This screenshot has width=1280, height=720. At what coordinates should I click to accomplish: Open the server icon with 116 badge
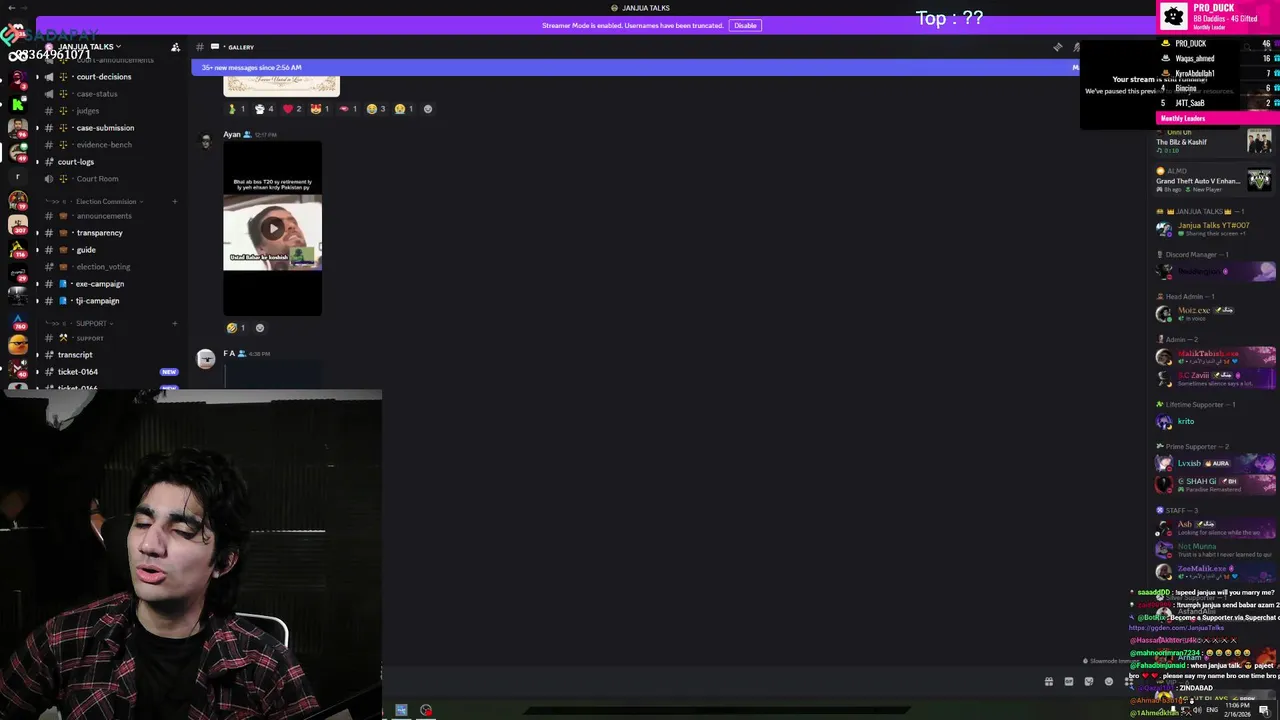pos(17,249)
